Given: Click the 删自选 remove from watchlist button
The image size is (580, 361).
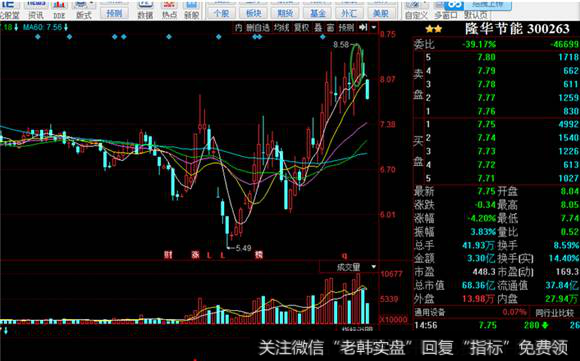Looking at the screenshot, I should [x=258, y=27].
